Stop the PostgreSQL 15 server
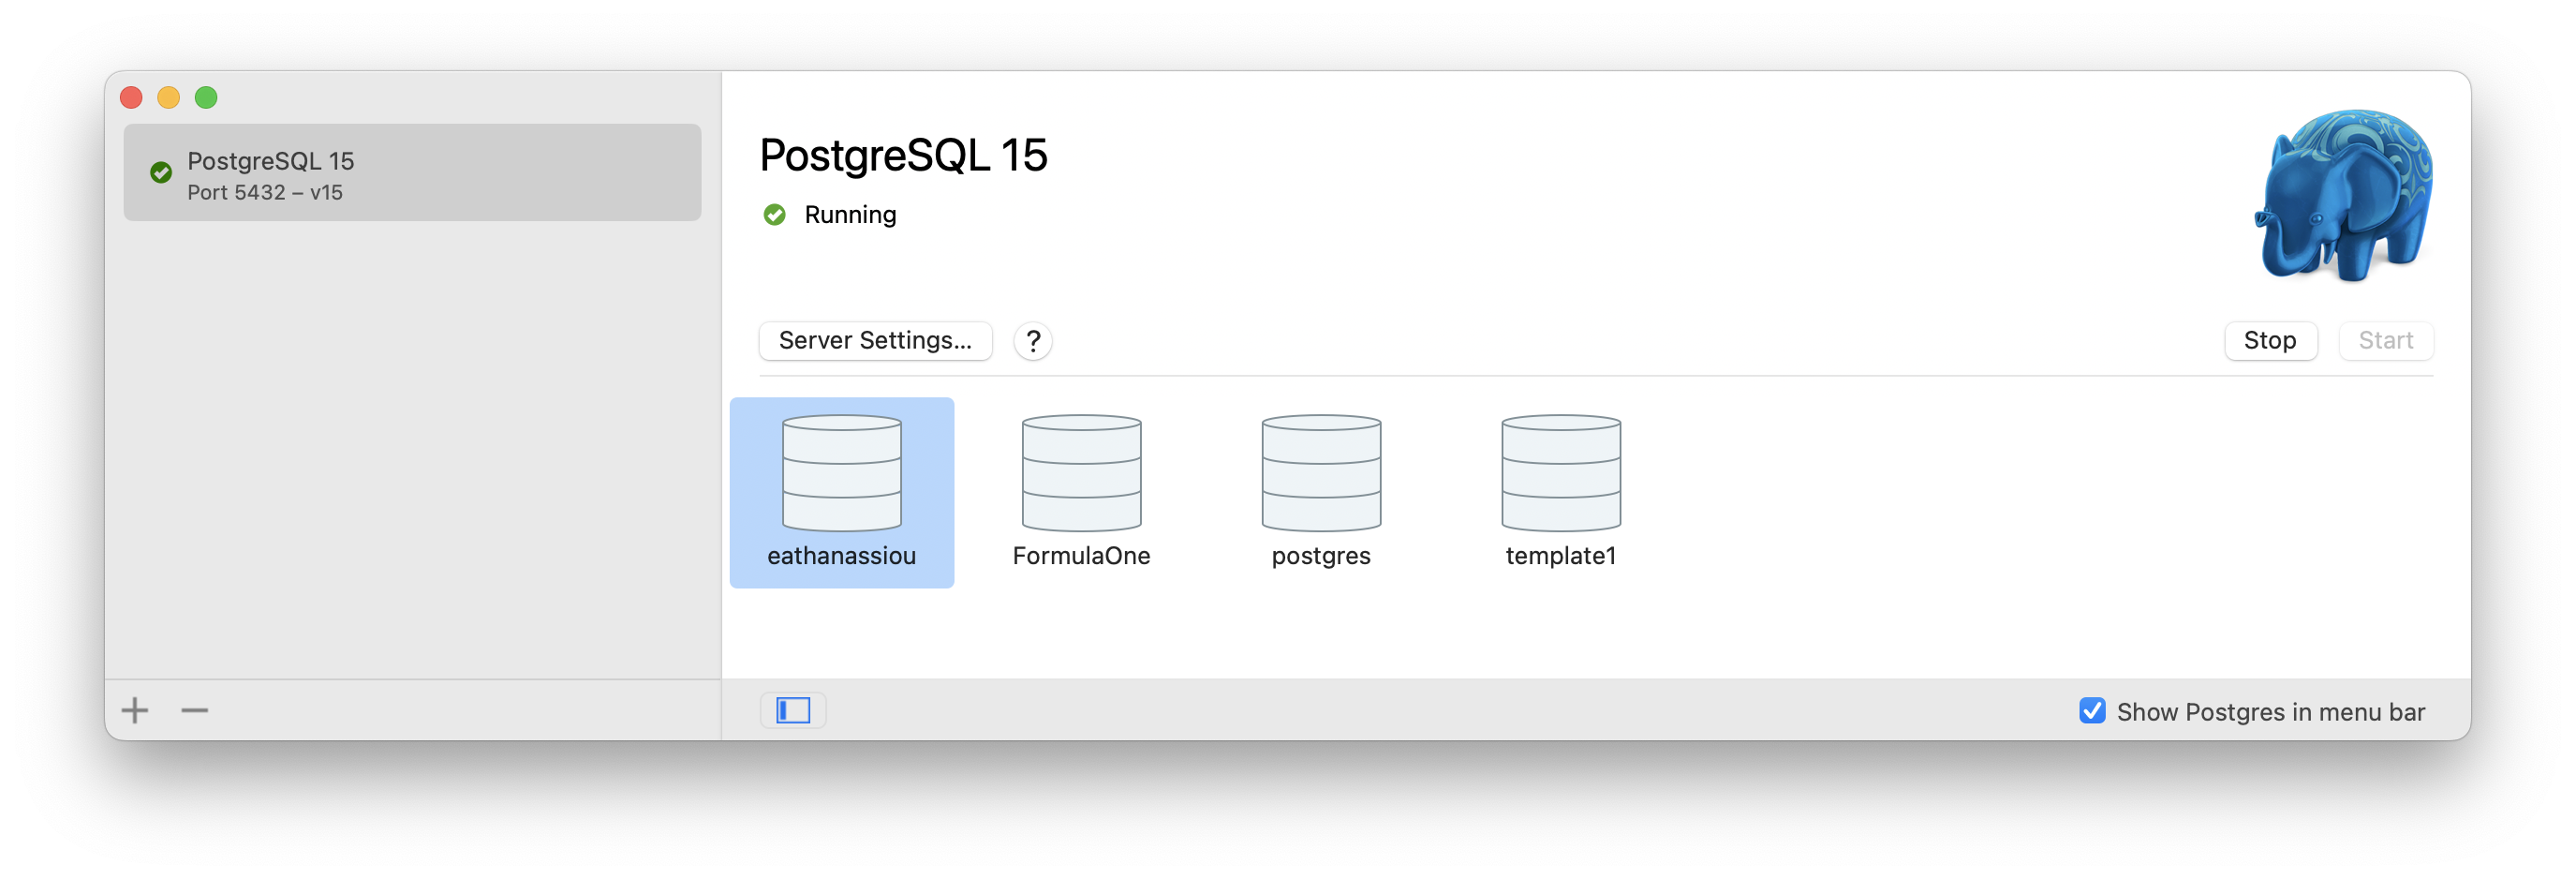 click(2270, 340)
